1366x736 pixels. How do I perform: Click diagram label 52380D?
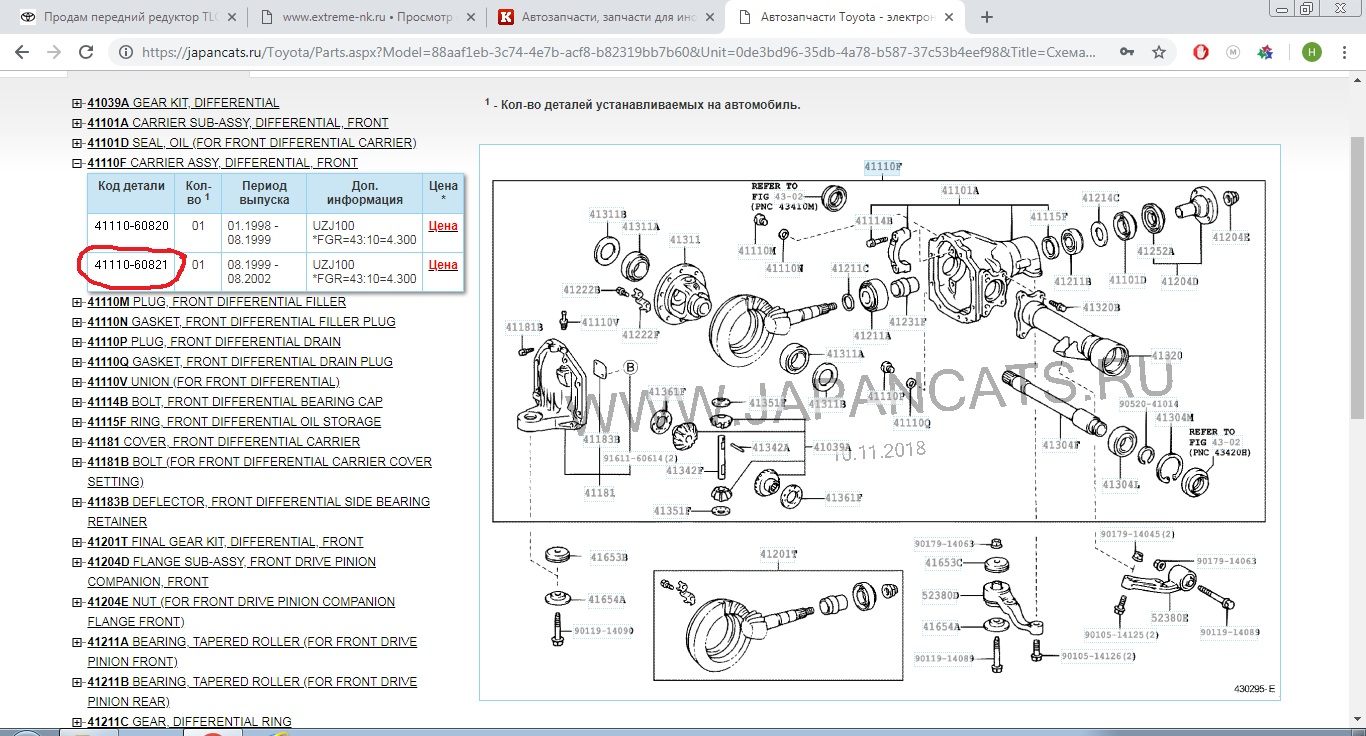(941, 595)
